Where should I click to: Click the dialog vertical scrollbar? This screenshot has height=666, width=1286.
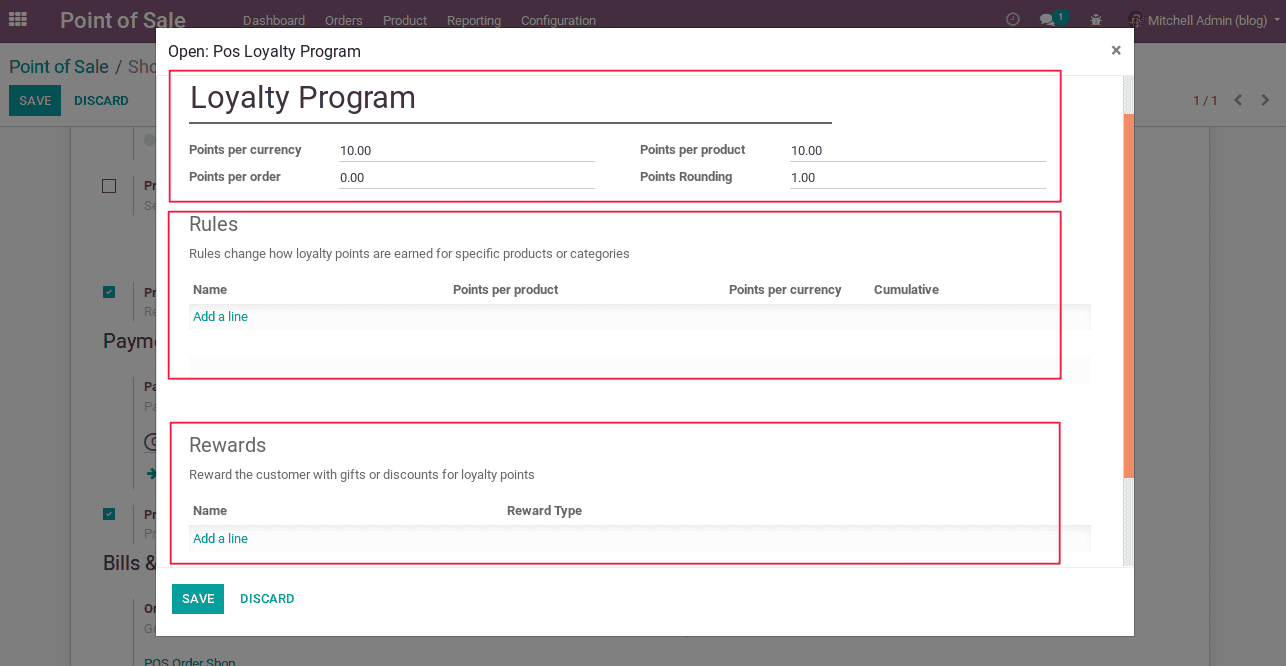(1129, 295)
